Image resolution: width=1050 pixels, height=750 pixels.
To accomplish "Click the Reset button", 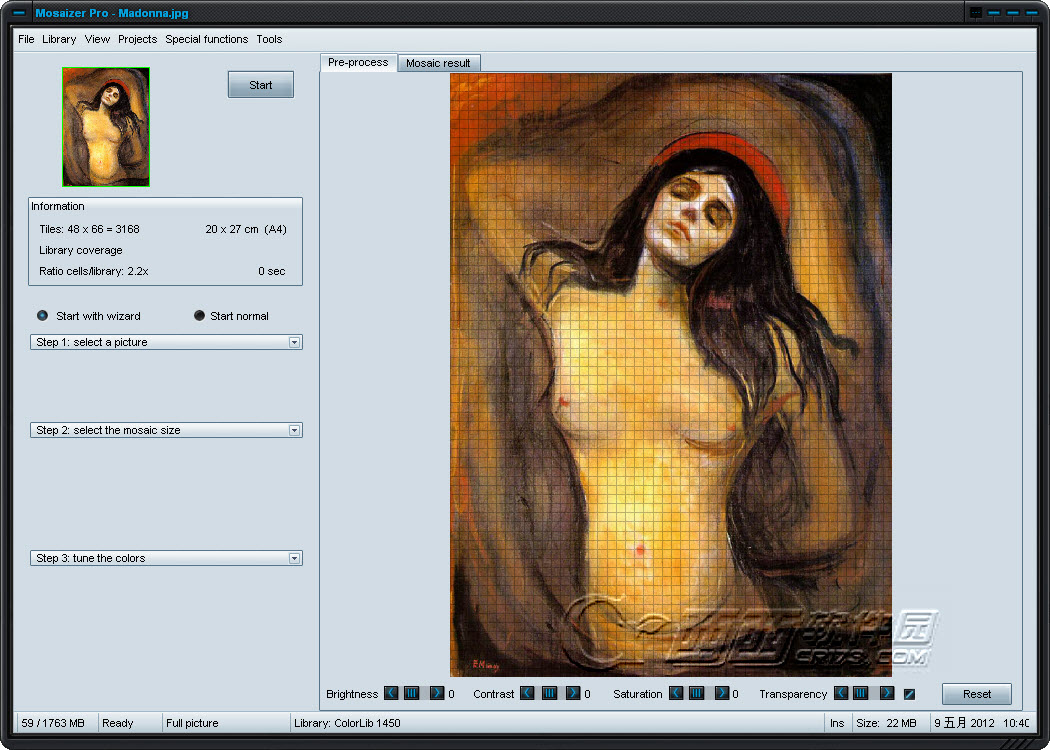I will [976, 694].
